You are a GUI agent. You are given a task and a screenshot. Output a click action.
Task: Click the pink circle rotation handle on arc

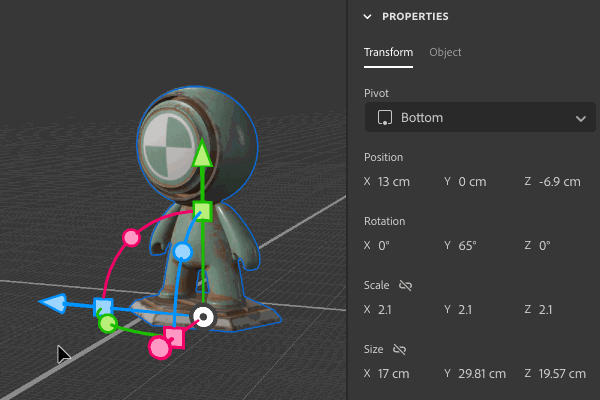click(x=131, y=238)
